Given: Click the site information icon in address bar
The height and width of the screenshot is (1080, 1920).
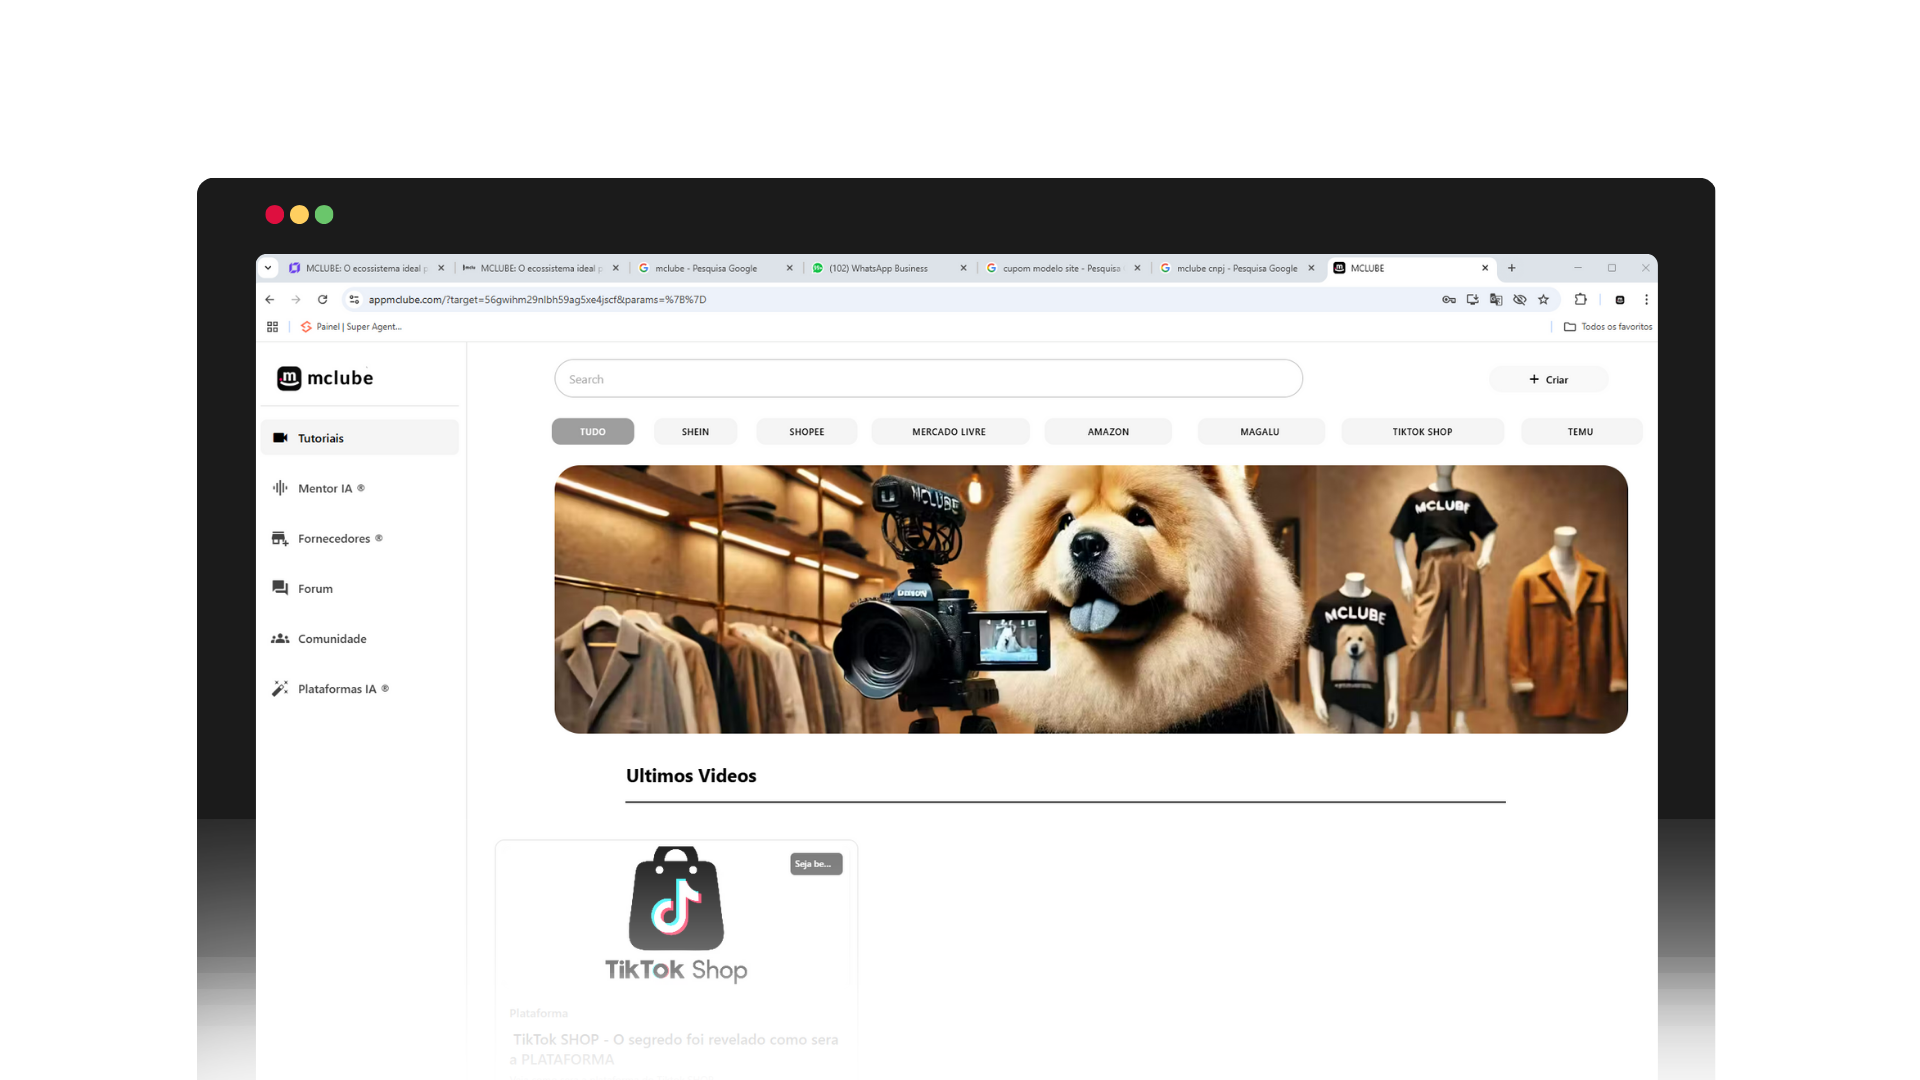Looking at the screenshot, I should [354, 299].
